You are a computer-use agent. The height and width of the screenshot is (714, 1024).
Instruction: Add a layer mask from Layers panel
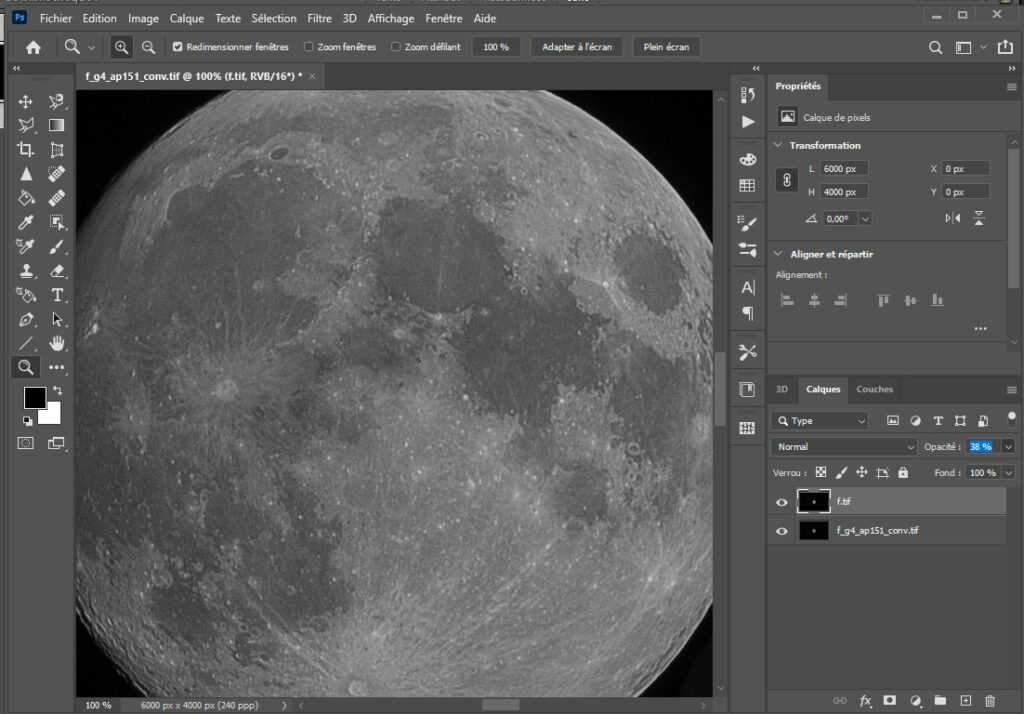889,701
